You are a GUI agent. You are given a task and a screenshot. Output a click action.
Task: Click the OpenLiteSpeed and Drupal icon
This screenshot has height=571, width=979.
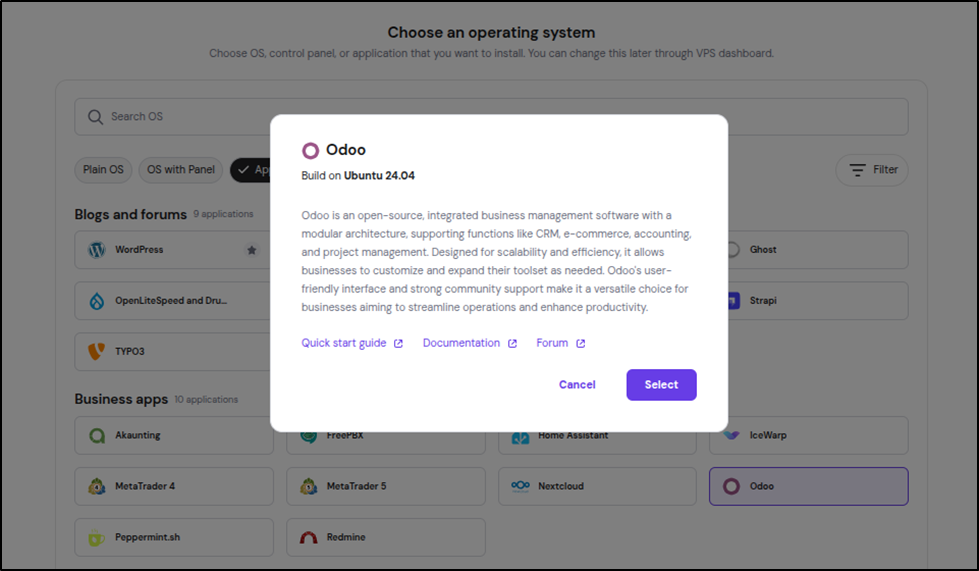[x=97, y=301]
